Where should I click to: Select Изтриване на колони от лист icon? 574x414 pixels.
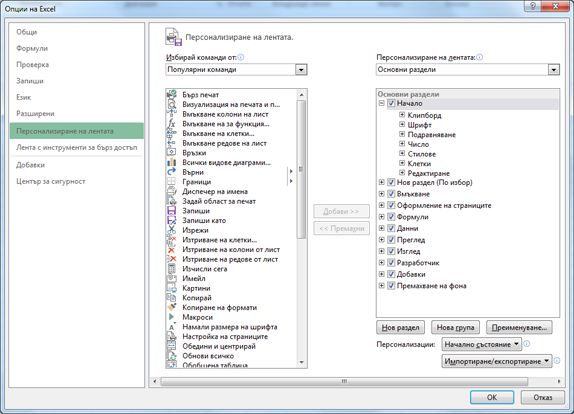[x=171, y=250]
